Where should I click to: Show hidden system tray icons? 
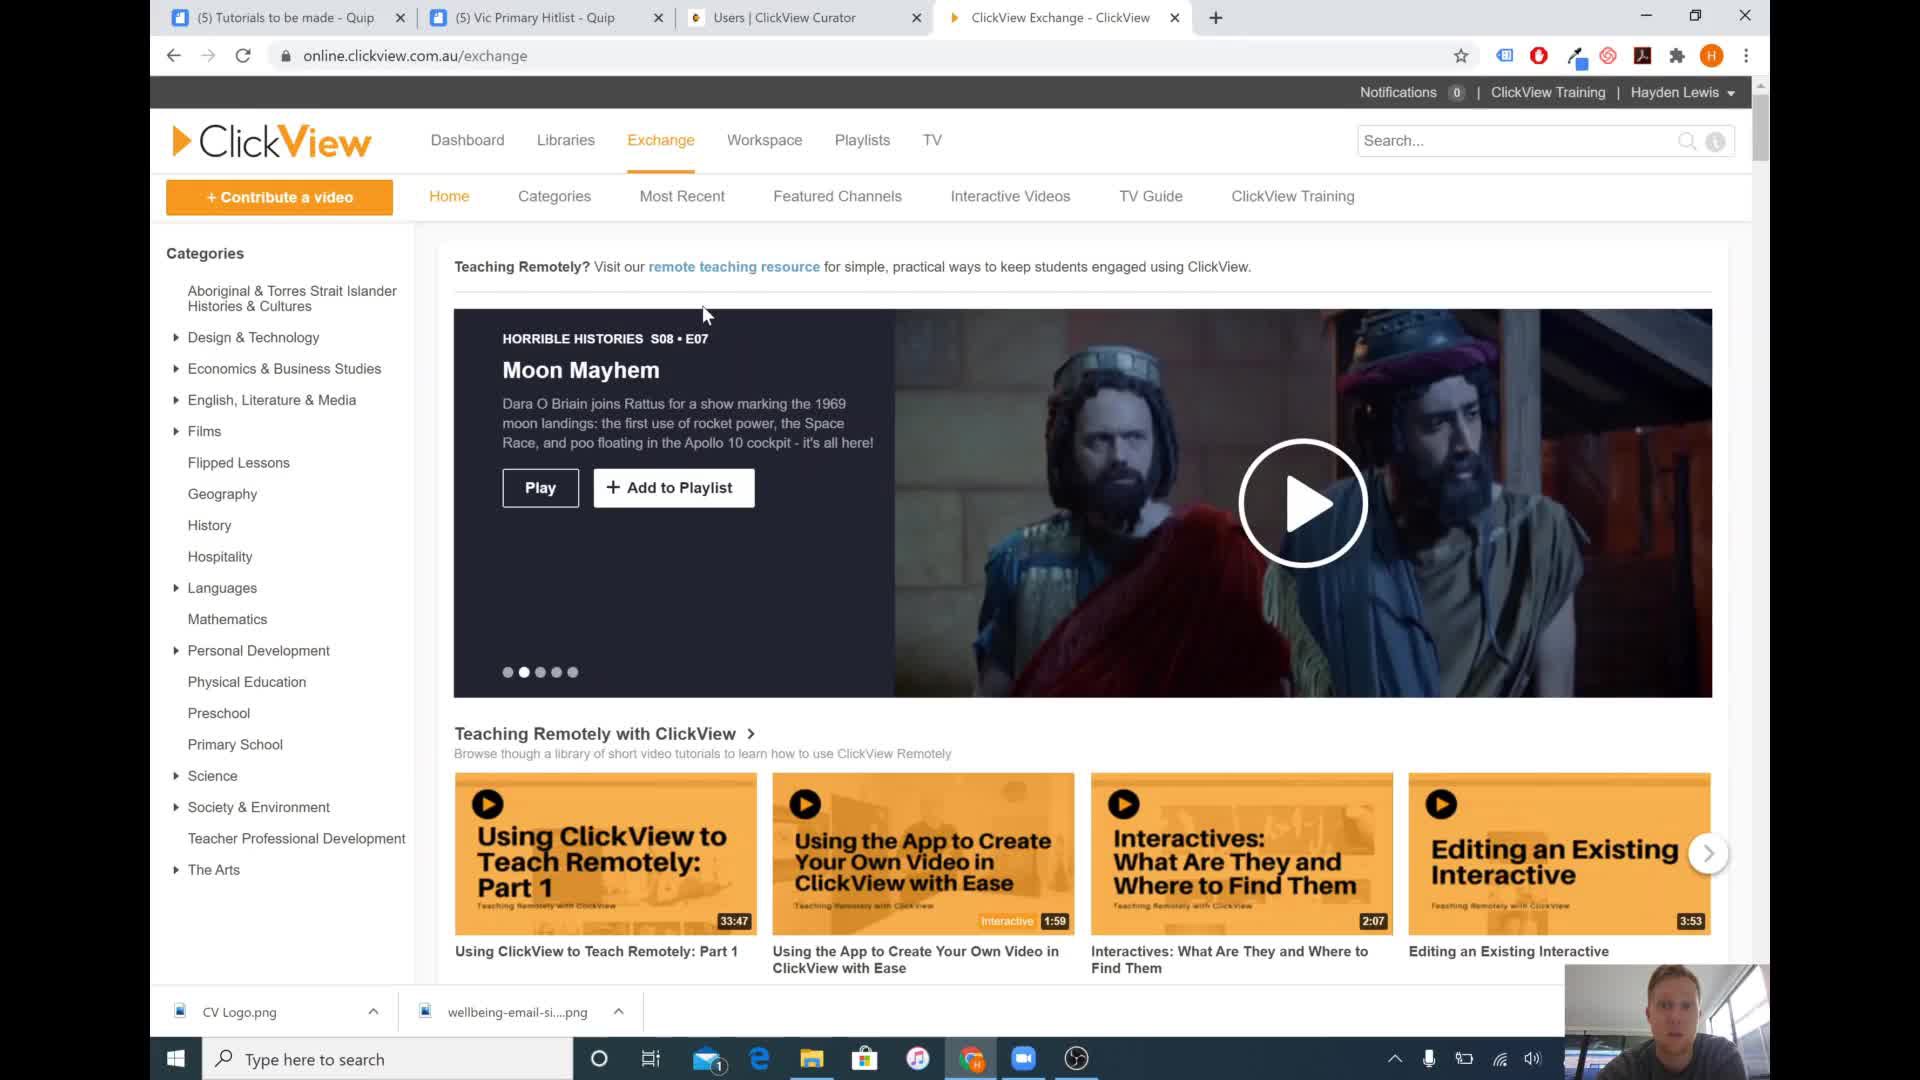[x=1395, y=1058]
